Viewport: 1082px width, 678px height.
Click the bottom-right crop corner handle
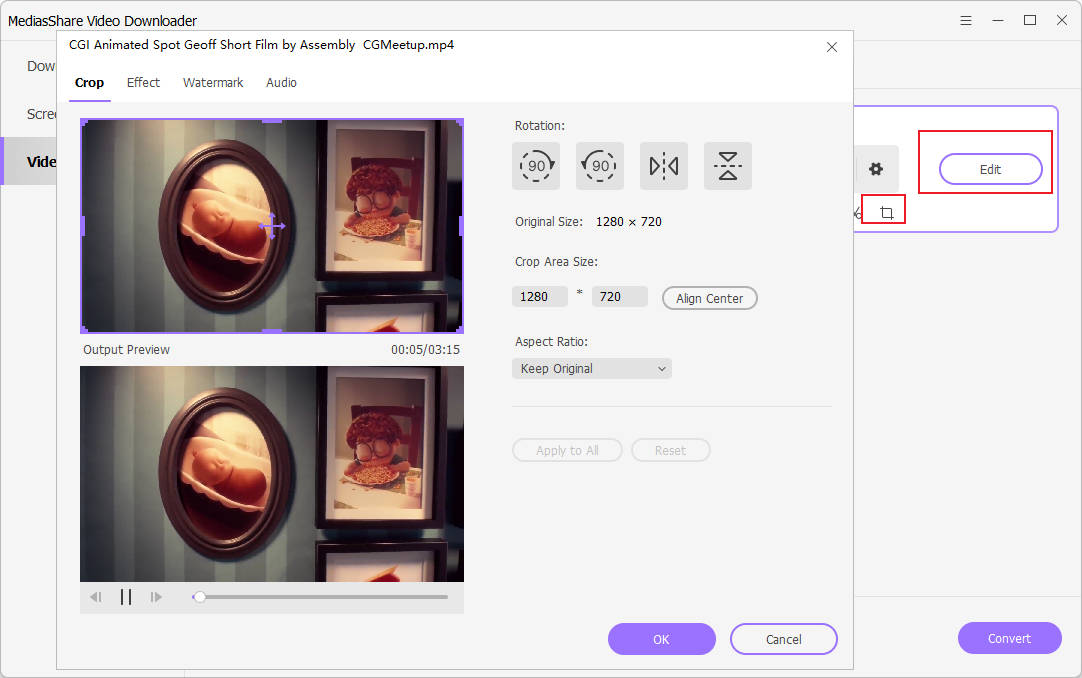[x=461, y=330]
